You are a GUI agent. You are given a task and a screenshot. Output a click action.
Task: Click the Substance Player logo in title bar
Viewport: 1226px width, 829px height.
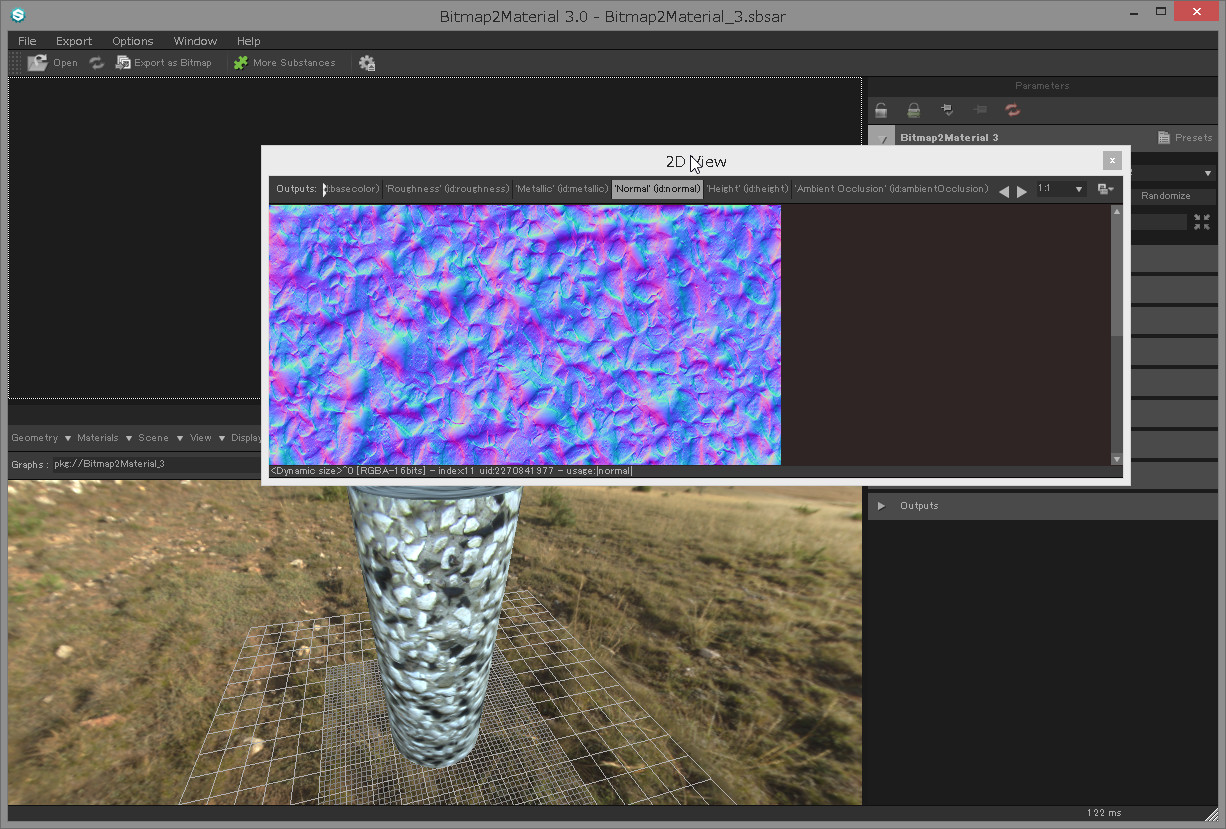[18, 15]
